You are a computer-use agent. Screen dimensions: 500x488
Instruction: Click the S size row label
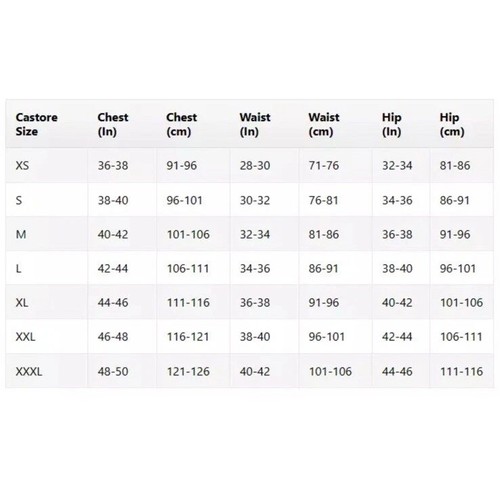pyautogui.click(x=19, y=200)
